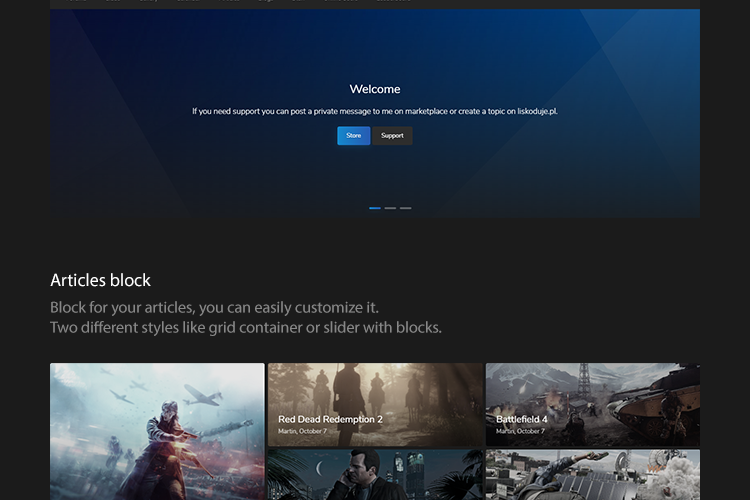Click the Articles block heading
The width and height of the screenshot is (750, 500).
pos(100,280)
